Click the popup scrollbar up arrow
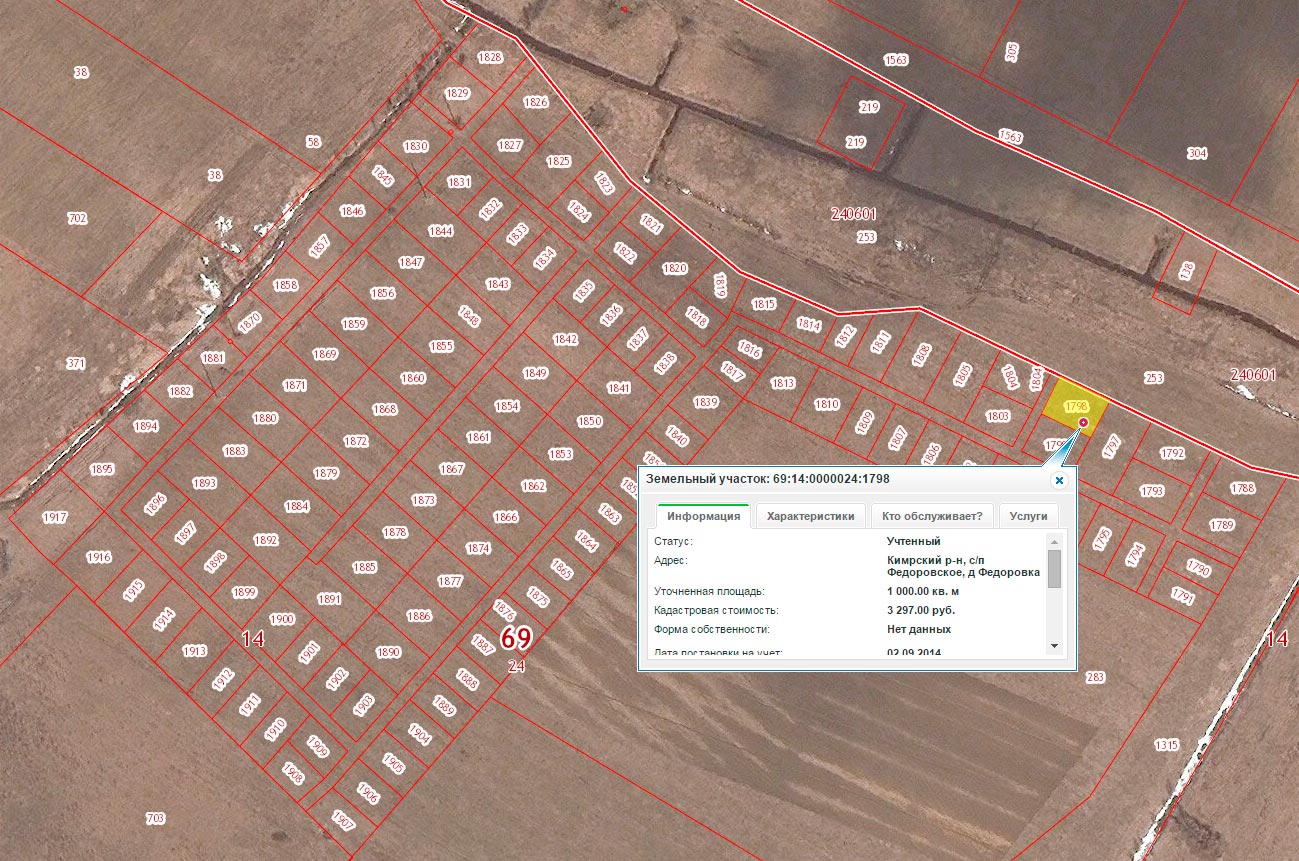Viewport: 1299px width, 861px height. (x=1053, y=541)
